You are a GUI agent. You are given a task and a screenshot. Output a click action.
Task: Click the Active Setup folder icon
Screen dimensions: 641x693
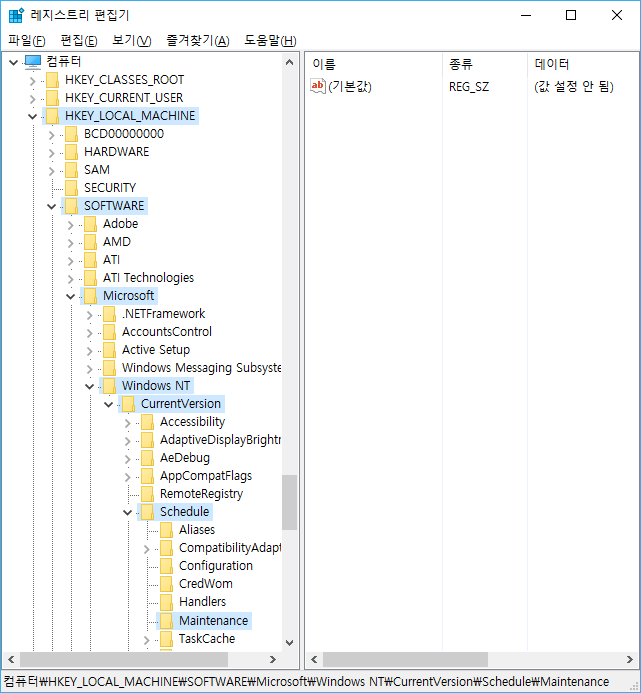pos(109,350)
